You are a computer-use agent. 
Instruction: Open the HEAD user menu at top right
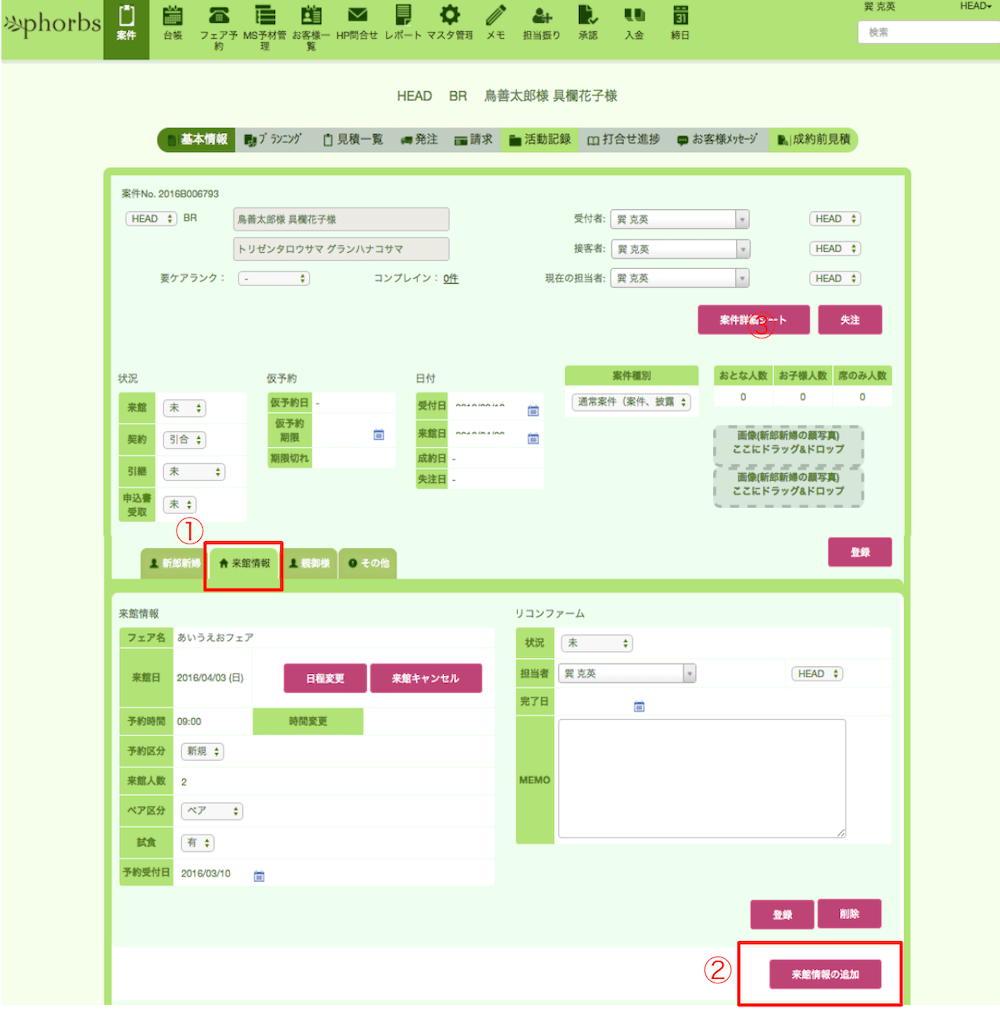(975, 6)
